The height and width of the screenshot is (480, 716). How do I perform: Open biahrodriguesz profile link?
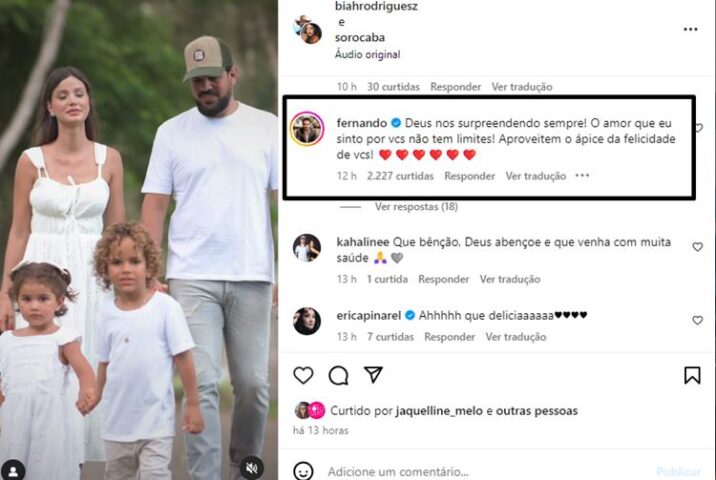coord(376,6)
